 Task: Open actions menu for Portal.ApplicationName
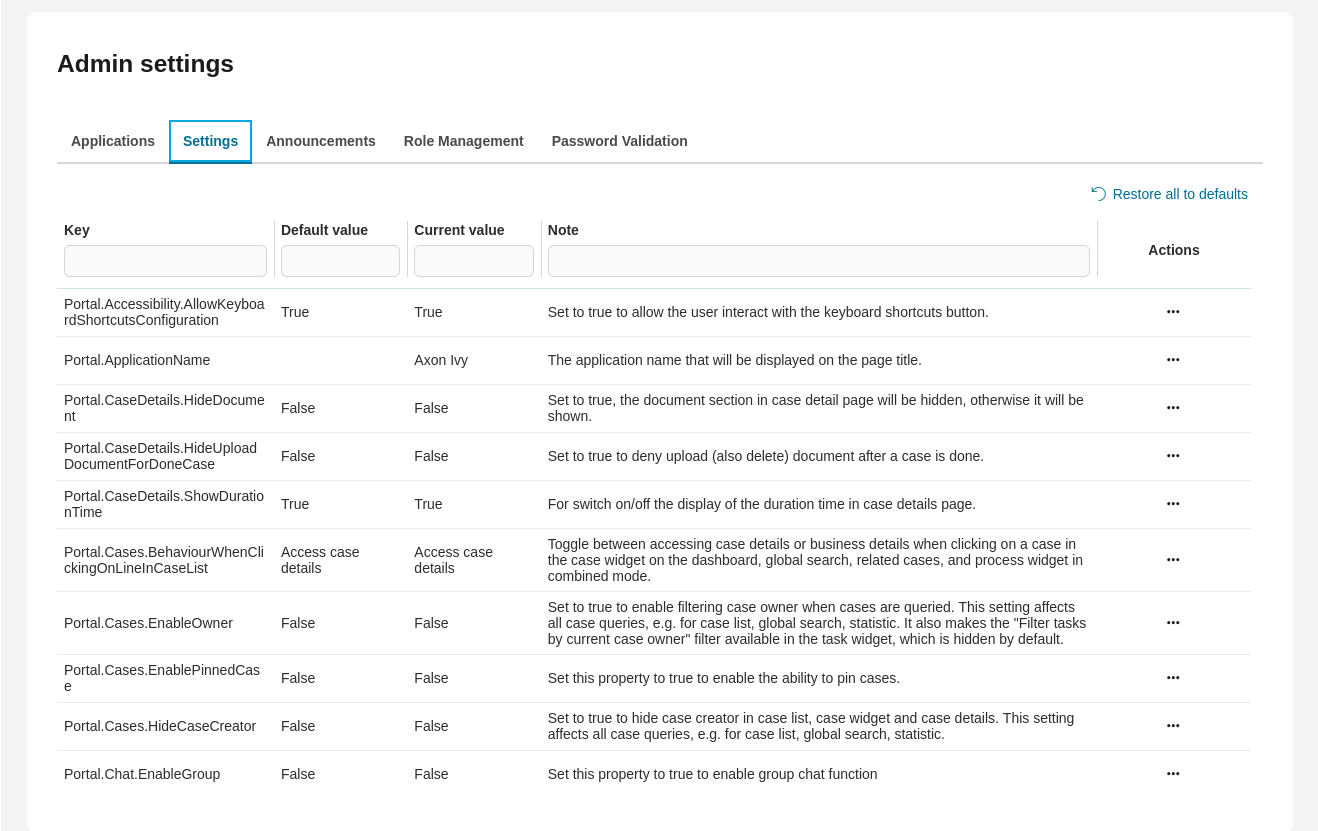pyautogui.click(x=1172, y=359)
